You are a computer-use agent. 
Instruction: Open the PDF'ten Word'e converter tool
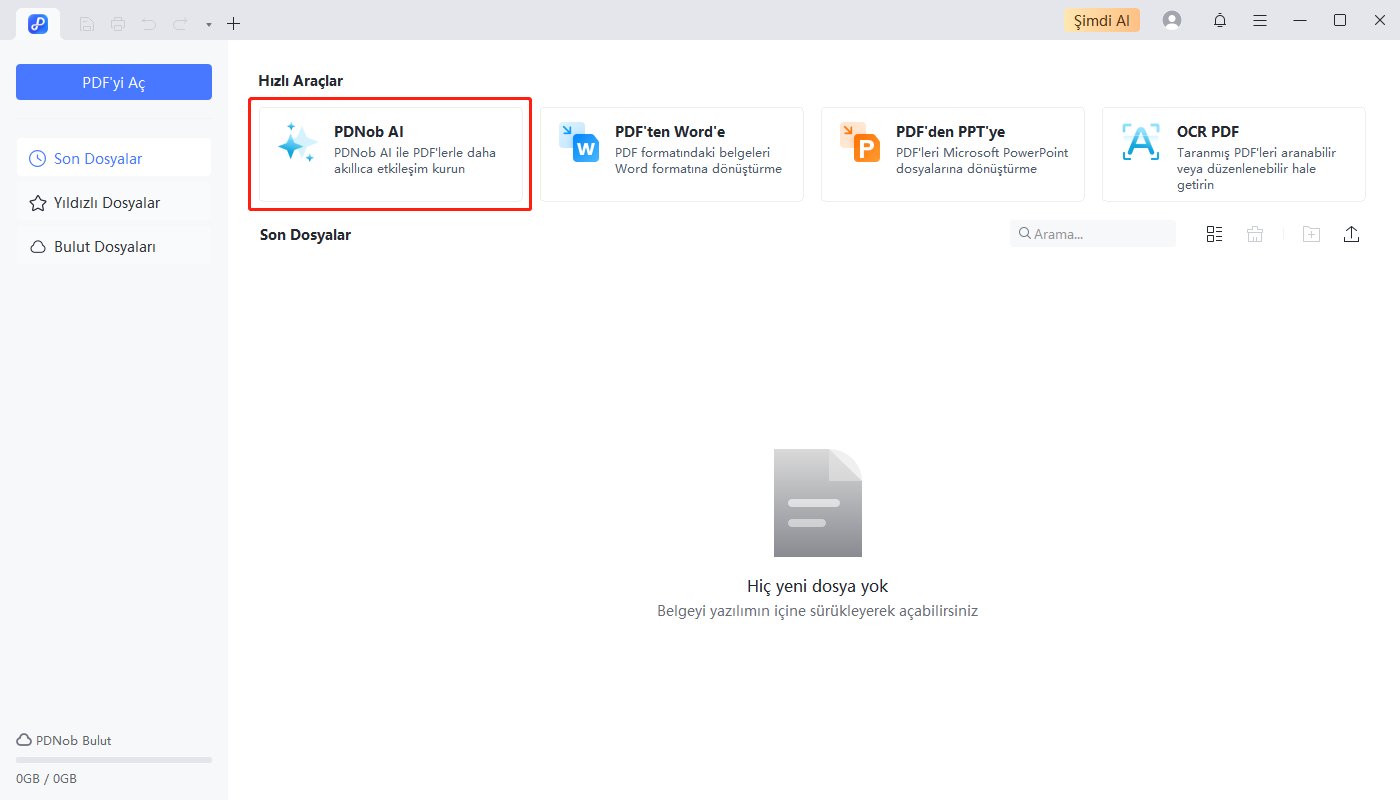click(671, 154)
